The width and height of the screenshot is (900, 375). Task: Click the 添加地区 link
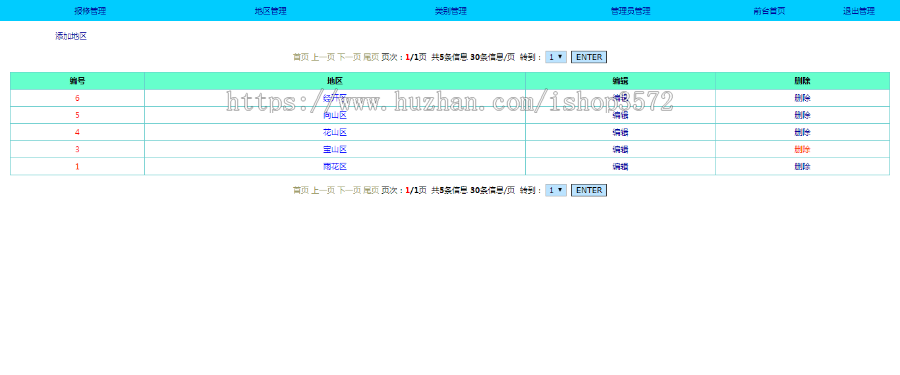71,36
